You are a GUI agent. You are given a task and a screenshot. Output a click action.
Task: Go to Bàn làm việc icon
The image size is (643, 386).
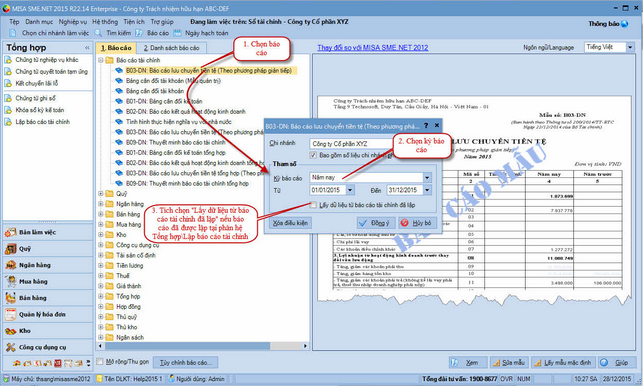[x=10, y=232]
